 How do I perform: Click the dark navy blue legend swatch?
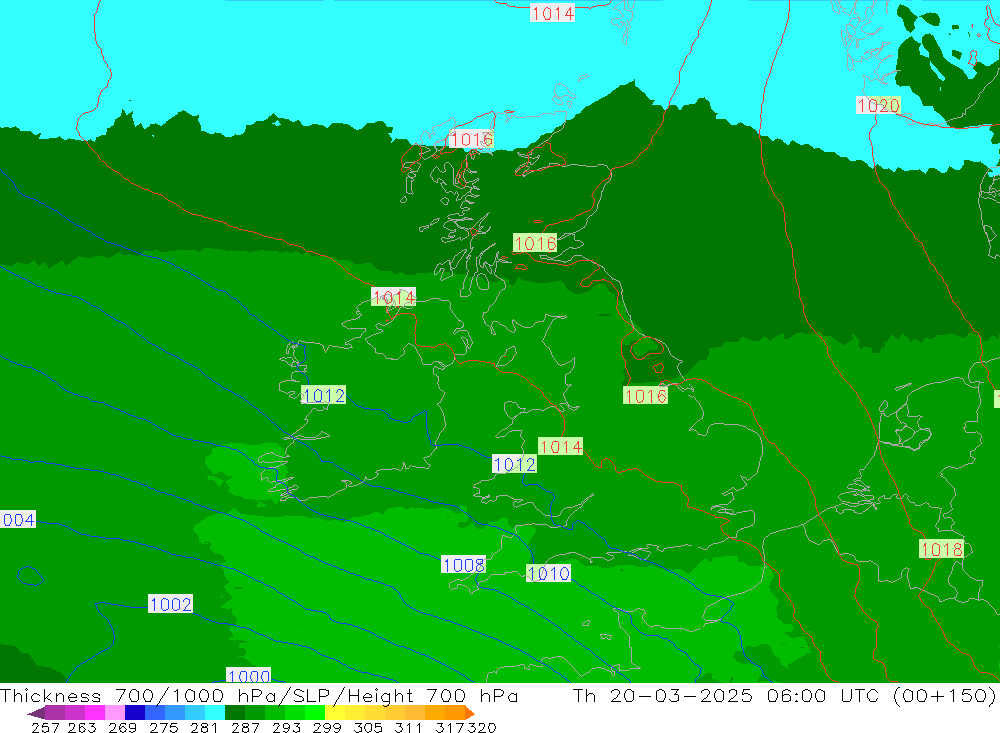pos(135,713)
